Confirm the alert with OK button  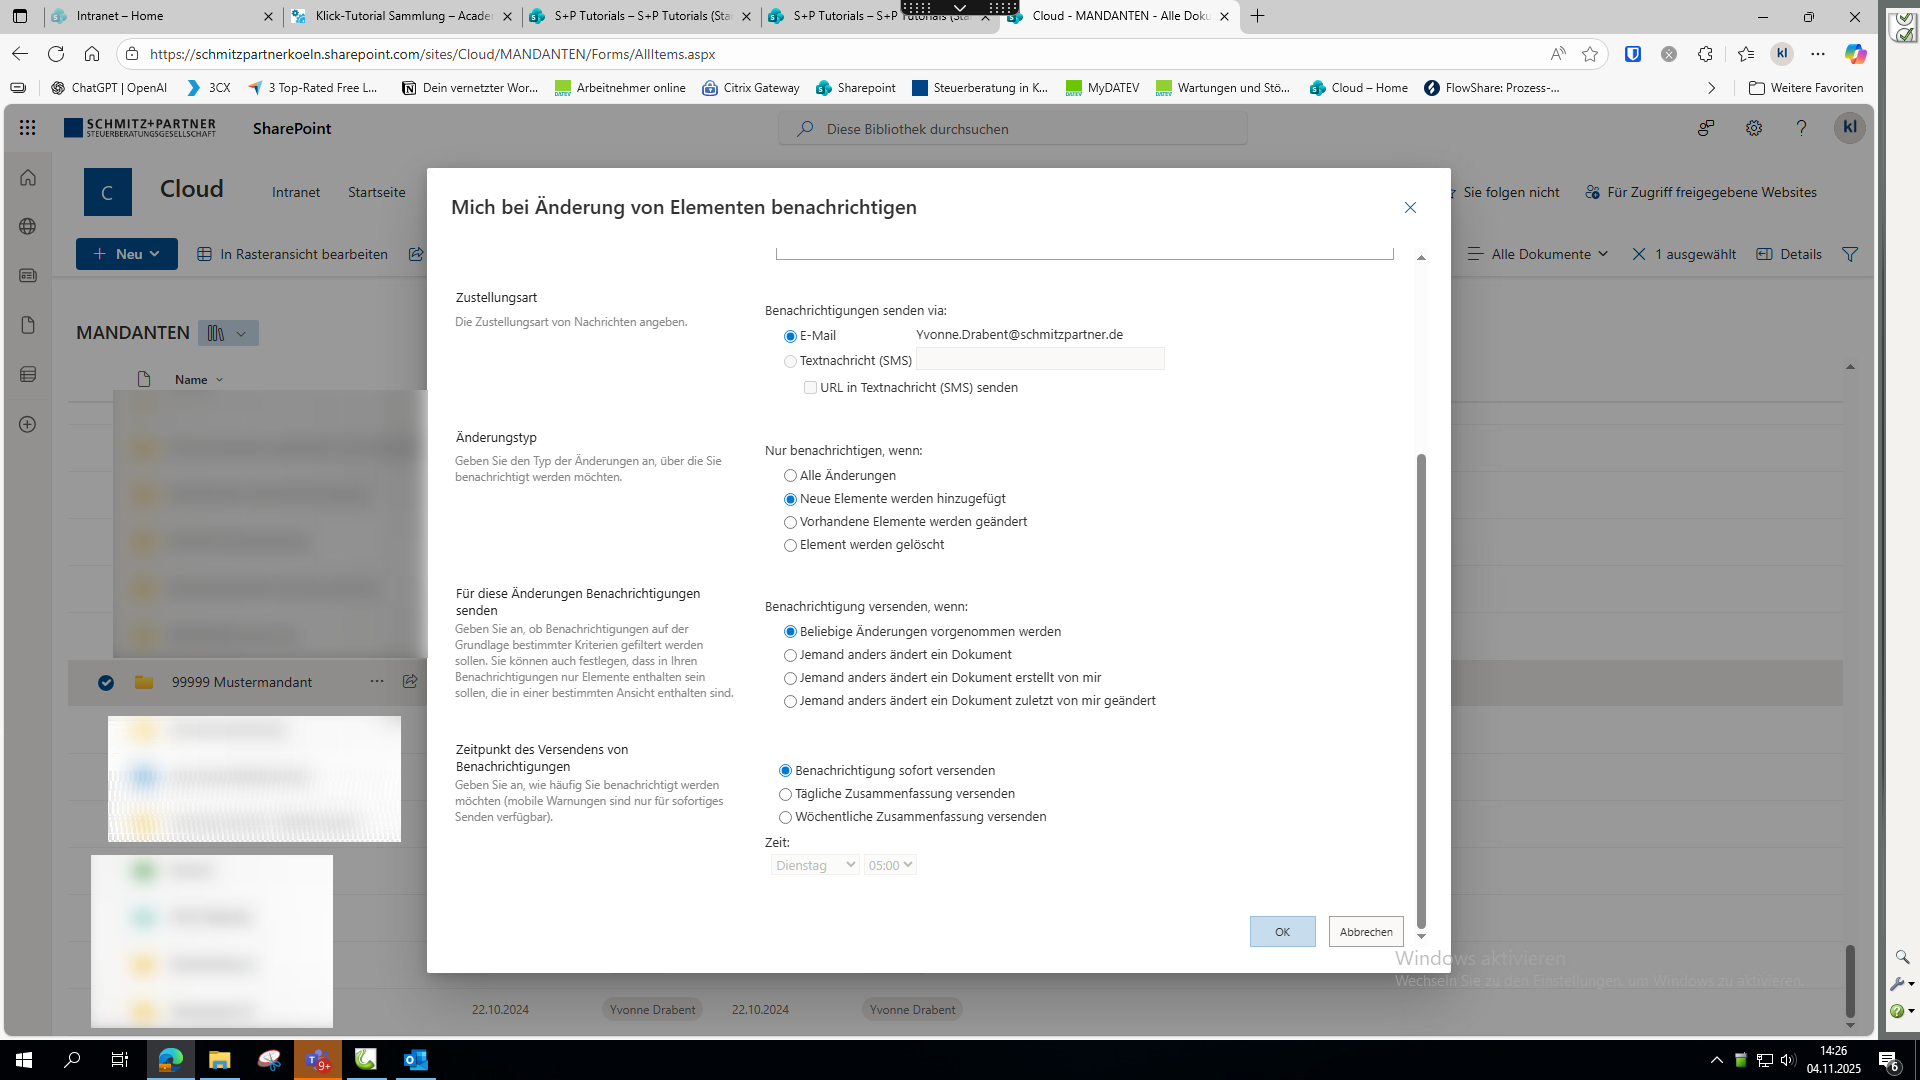[1282, 931]
